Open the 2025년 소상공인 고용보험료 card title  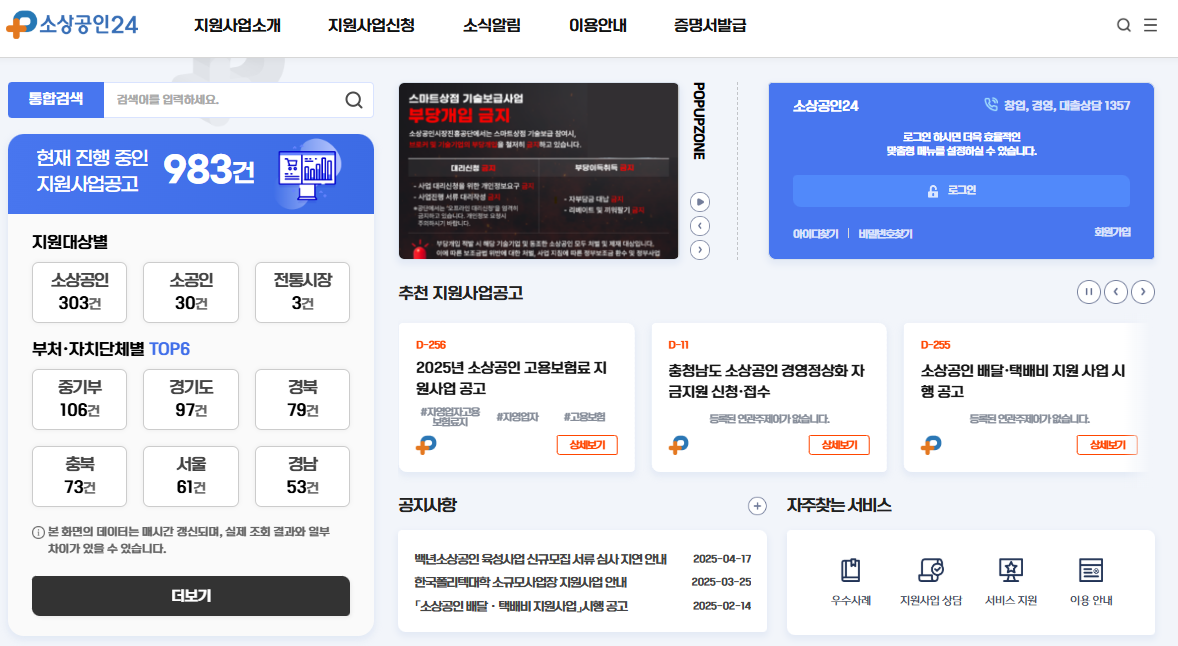pyautogui.click(x=512, y=378)
